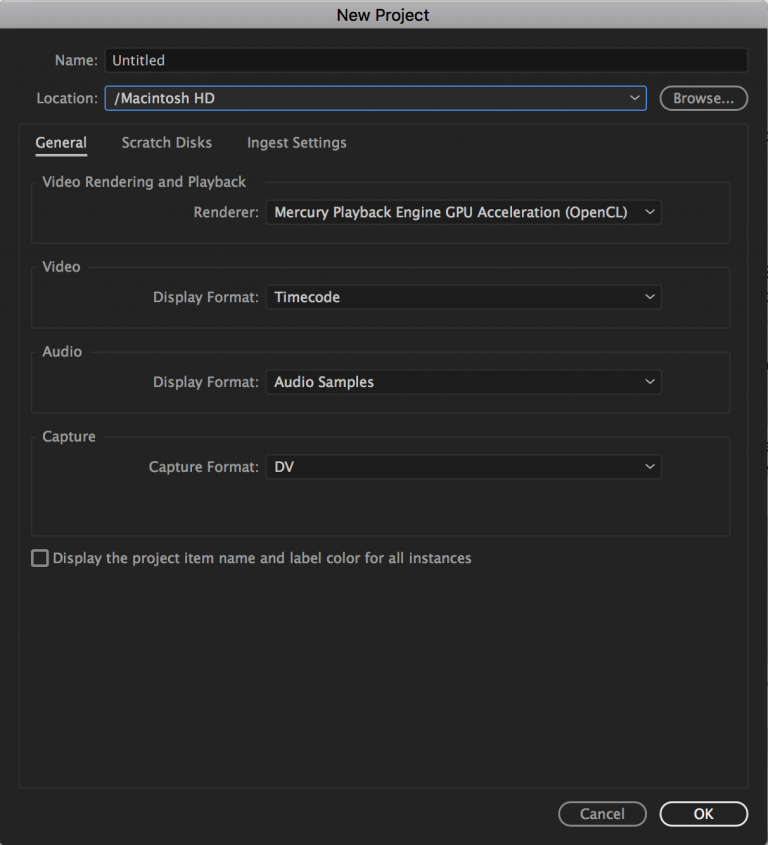768x845 pixels.
Task: Click the Capture Format chevron
Action: click(x=650, y=467)
